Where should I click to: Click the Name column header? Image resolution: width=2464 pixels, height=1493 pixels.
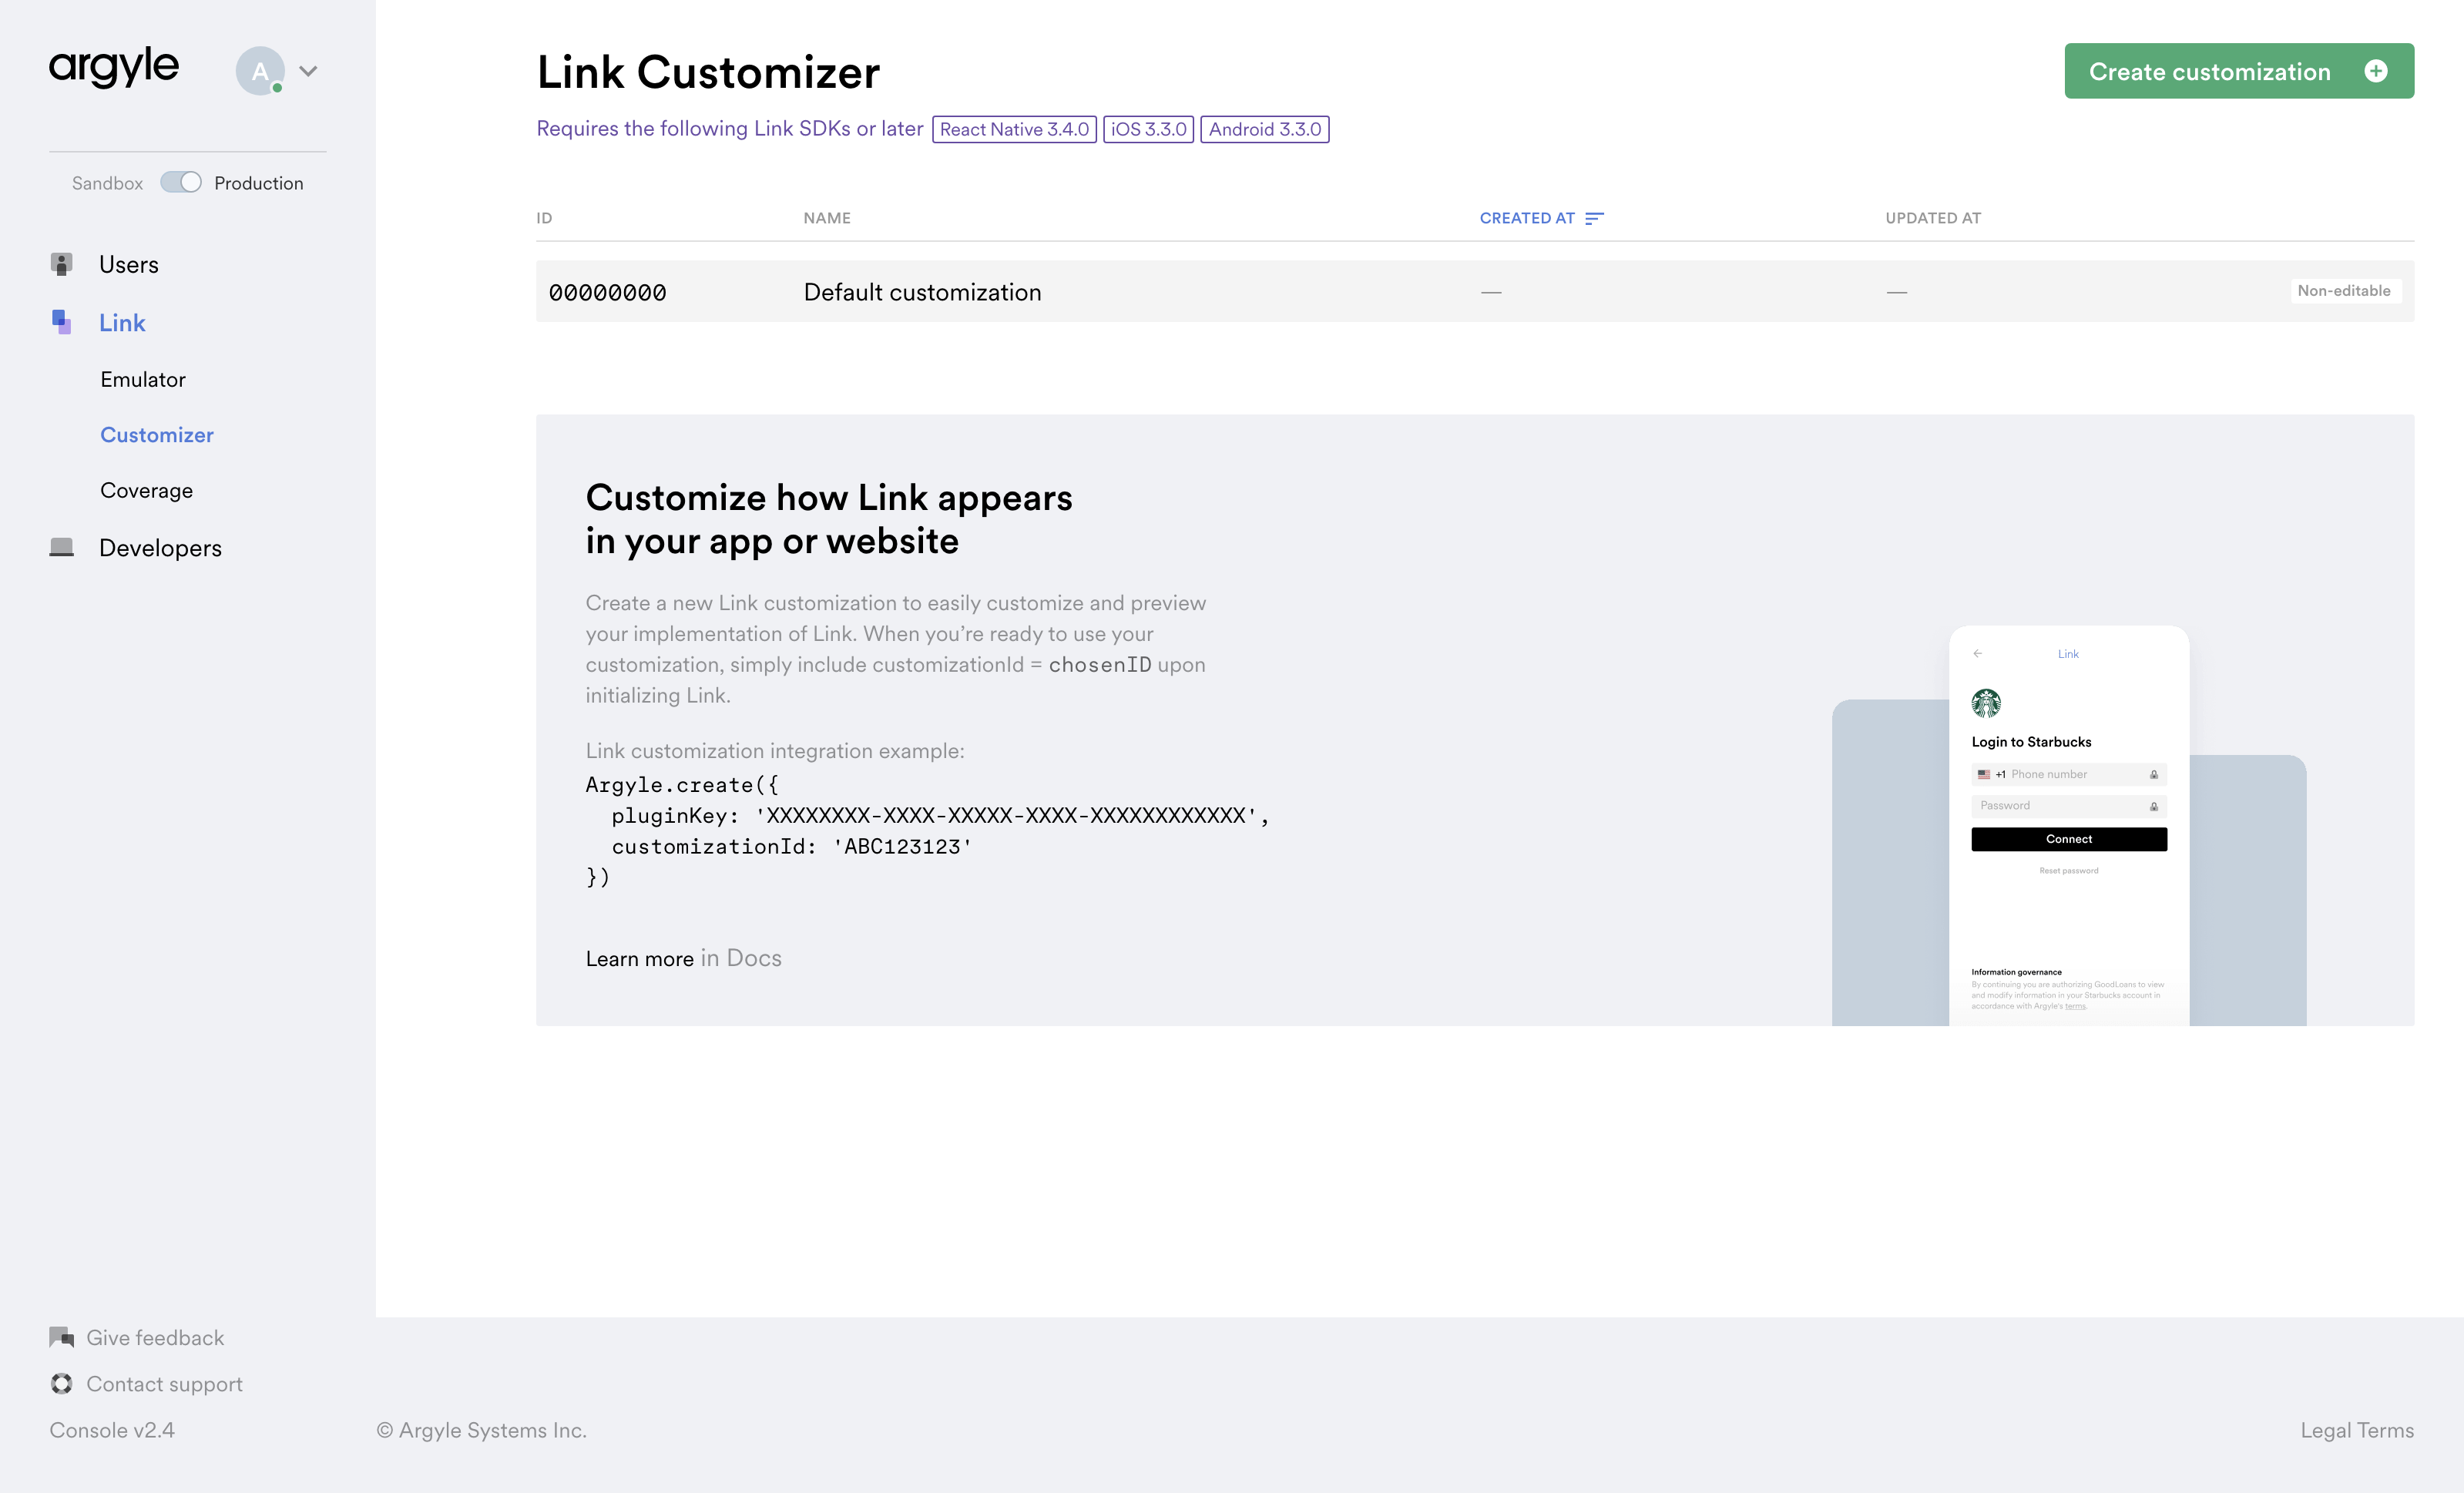pos(827,218)
